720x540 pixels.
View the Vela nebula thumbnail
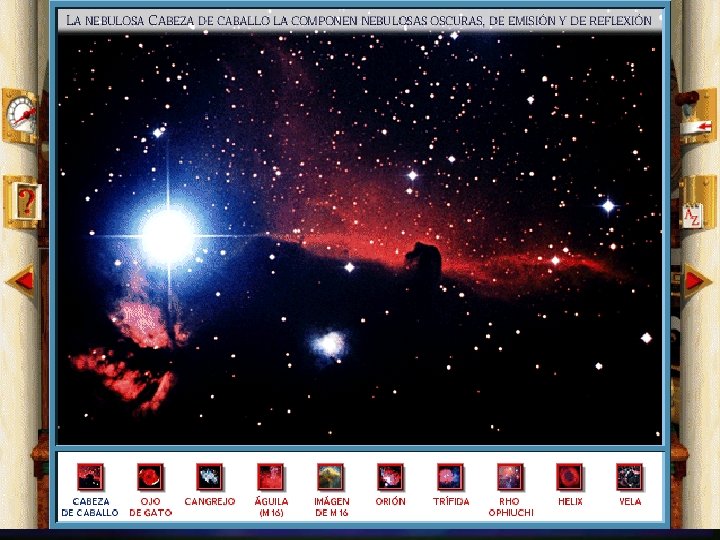tap(630, 477)
